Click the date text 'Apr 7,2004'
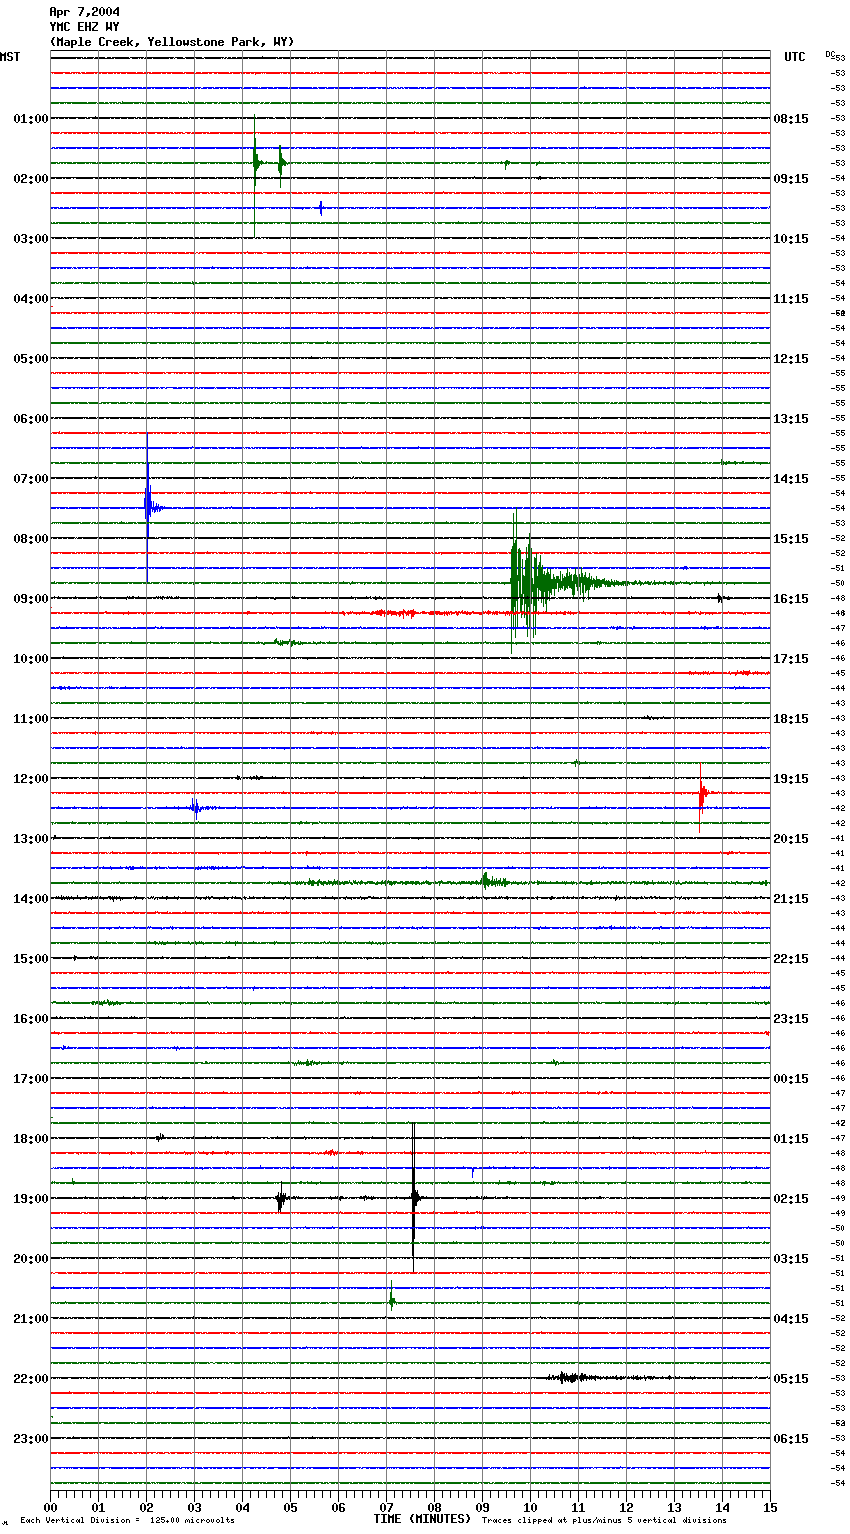This screenshot has height=1534, width=850. point(84,12)
